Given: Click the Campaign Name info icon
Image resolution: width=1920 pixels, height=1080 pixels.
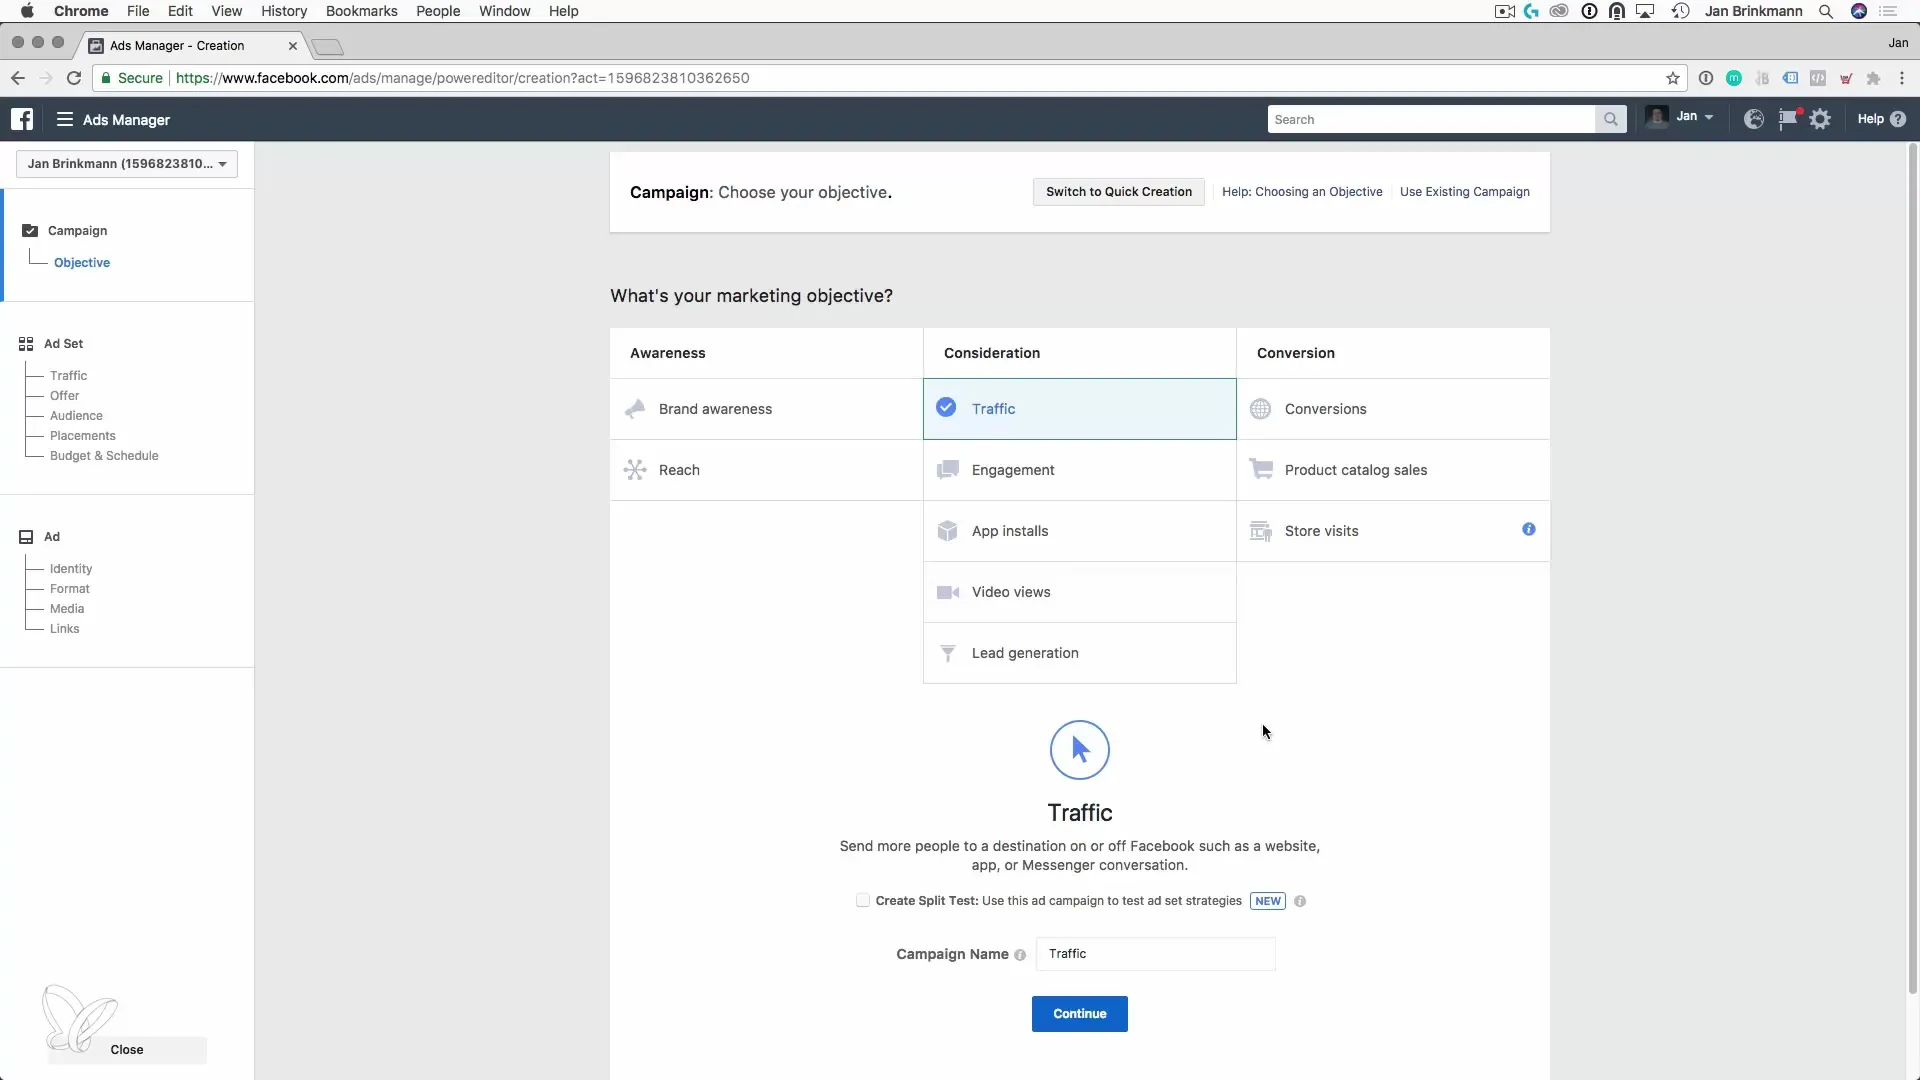Looking at the screenshot, I should tap(1020, 955).
